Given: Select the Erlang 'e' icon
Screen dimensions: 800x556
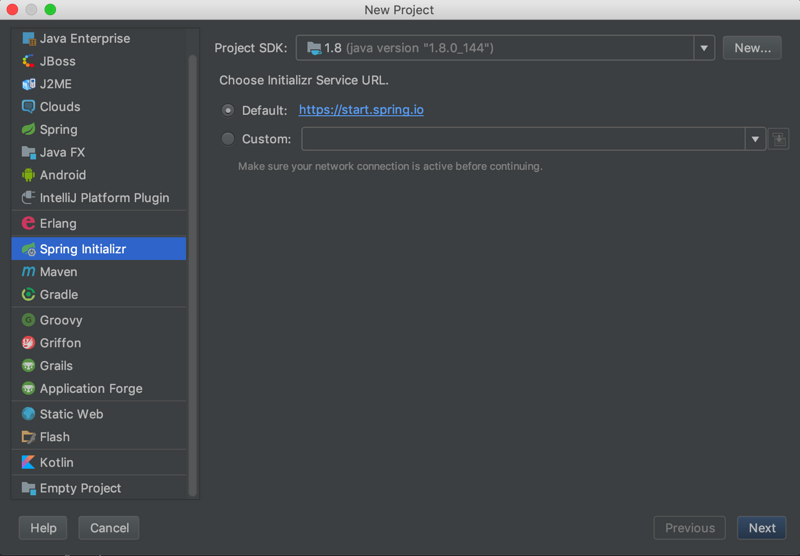Looking at the screenshot, I should [29, 223].
